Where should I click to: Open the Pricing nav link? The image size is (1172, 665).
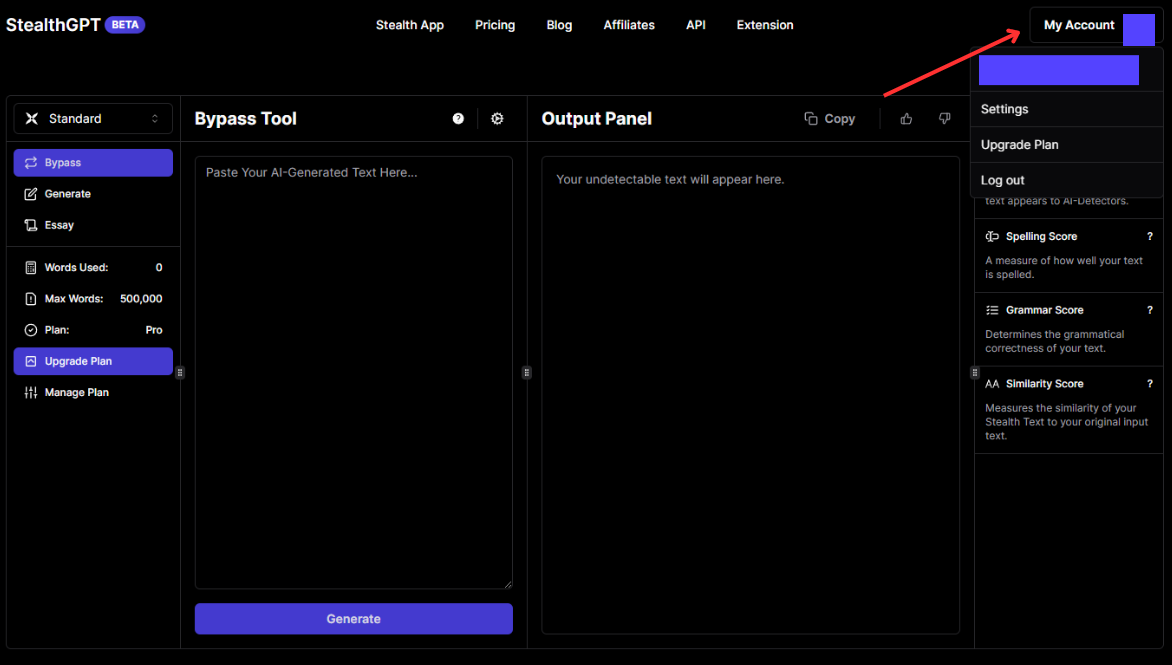tap(495, 25)
